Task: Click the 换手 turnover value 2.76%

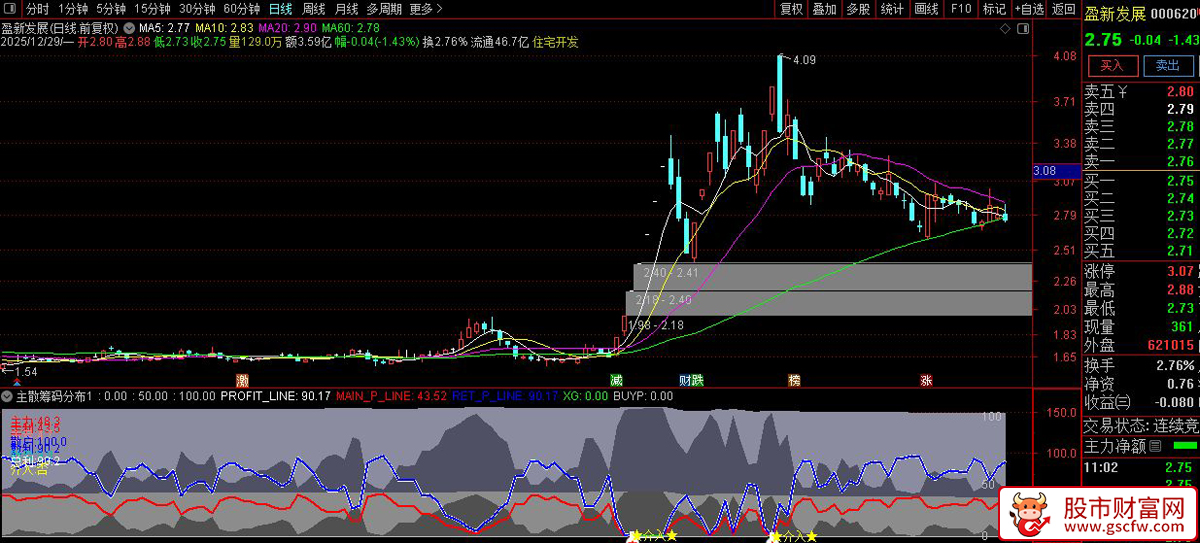Action: point(1174,364)
